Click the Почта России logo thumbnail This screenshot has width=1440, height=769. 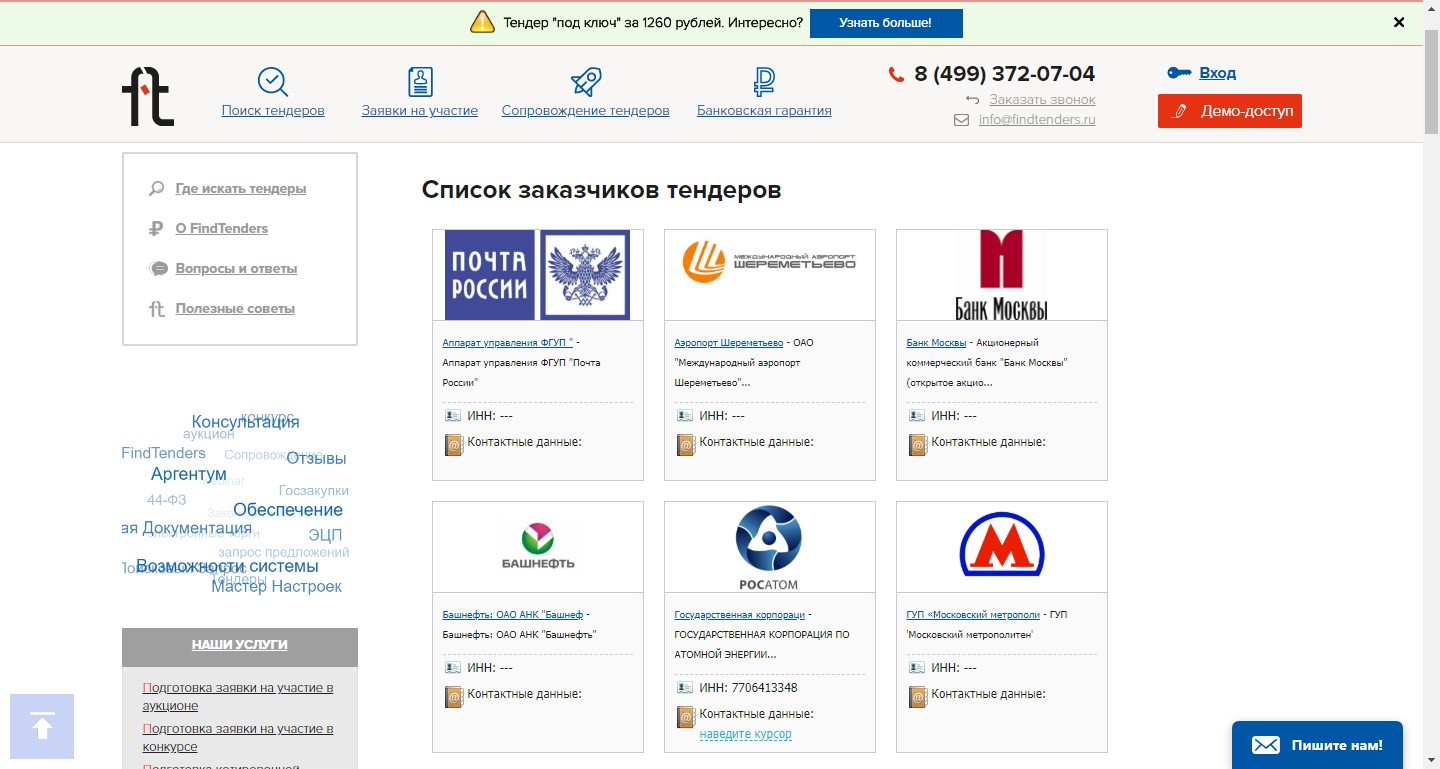pyautogui.click(x=538, y=275)
